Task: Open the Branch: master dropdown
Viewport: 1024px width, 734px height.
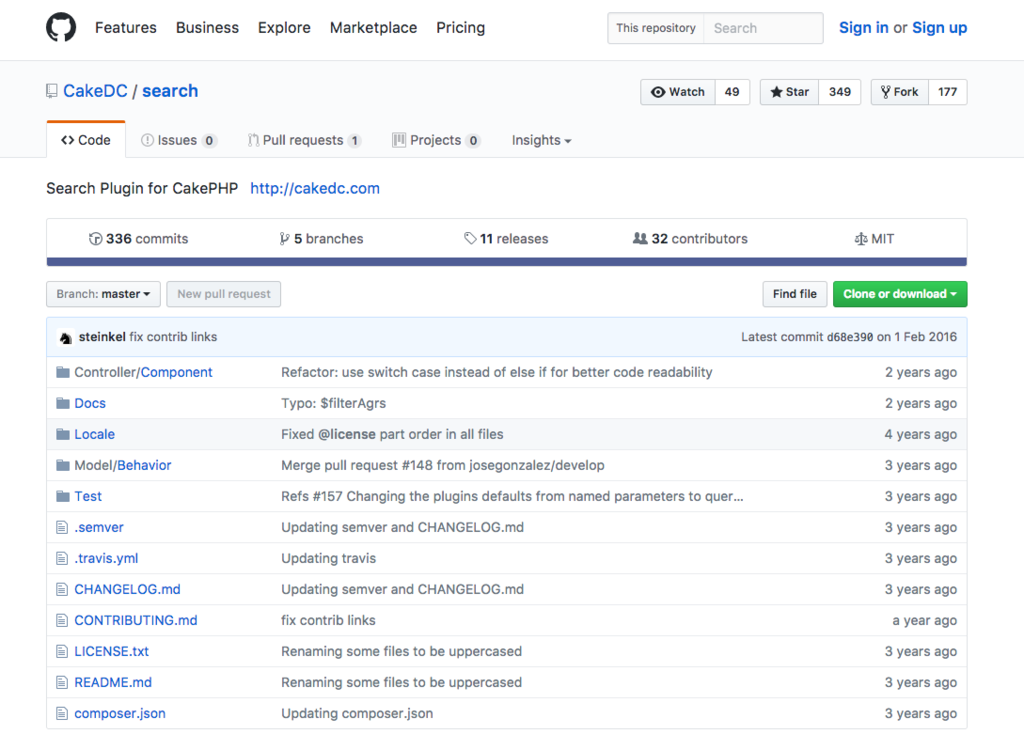Action: coord(103,294)
